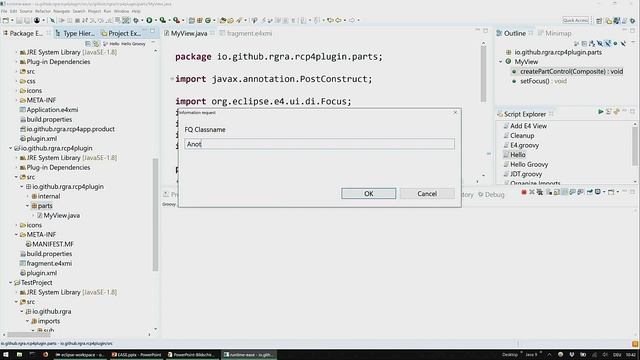Click the Open Console icon
The height and width of the screenshot is (360, 640).
coord(611,192)
